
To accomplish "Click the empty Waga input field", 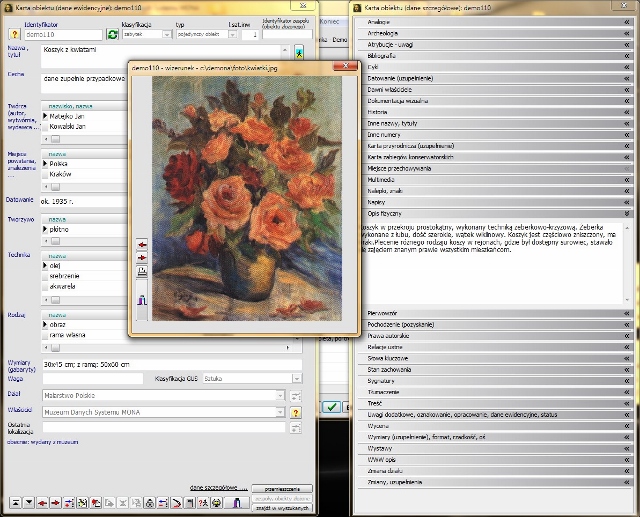I will point(93,379).
